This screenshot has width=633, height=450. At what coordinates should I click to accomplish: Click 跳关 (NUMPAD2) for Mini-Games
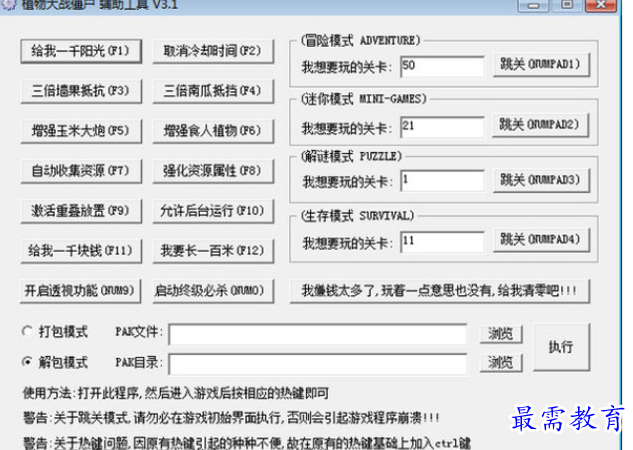pos(540,125)
